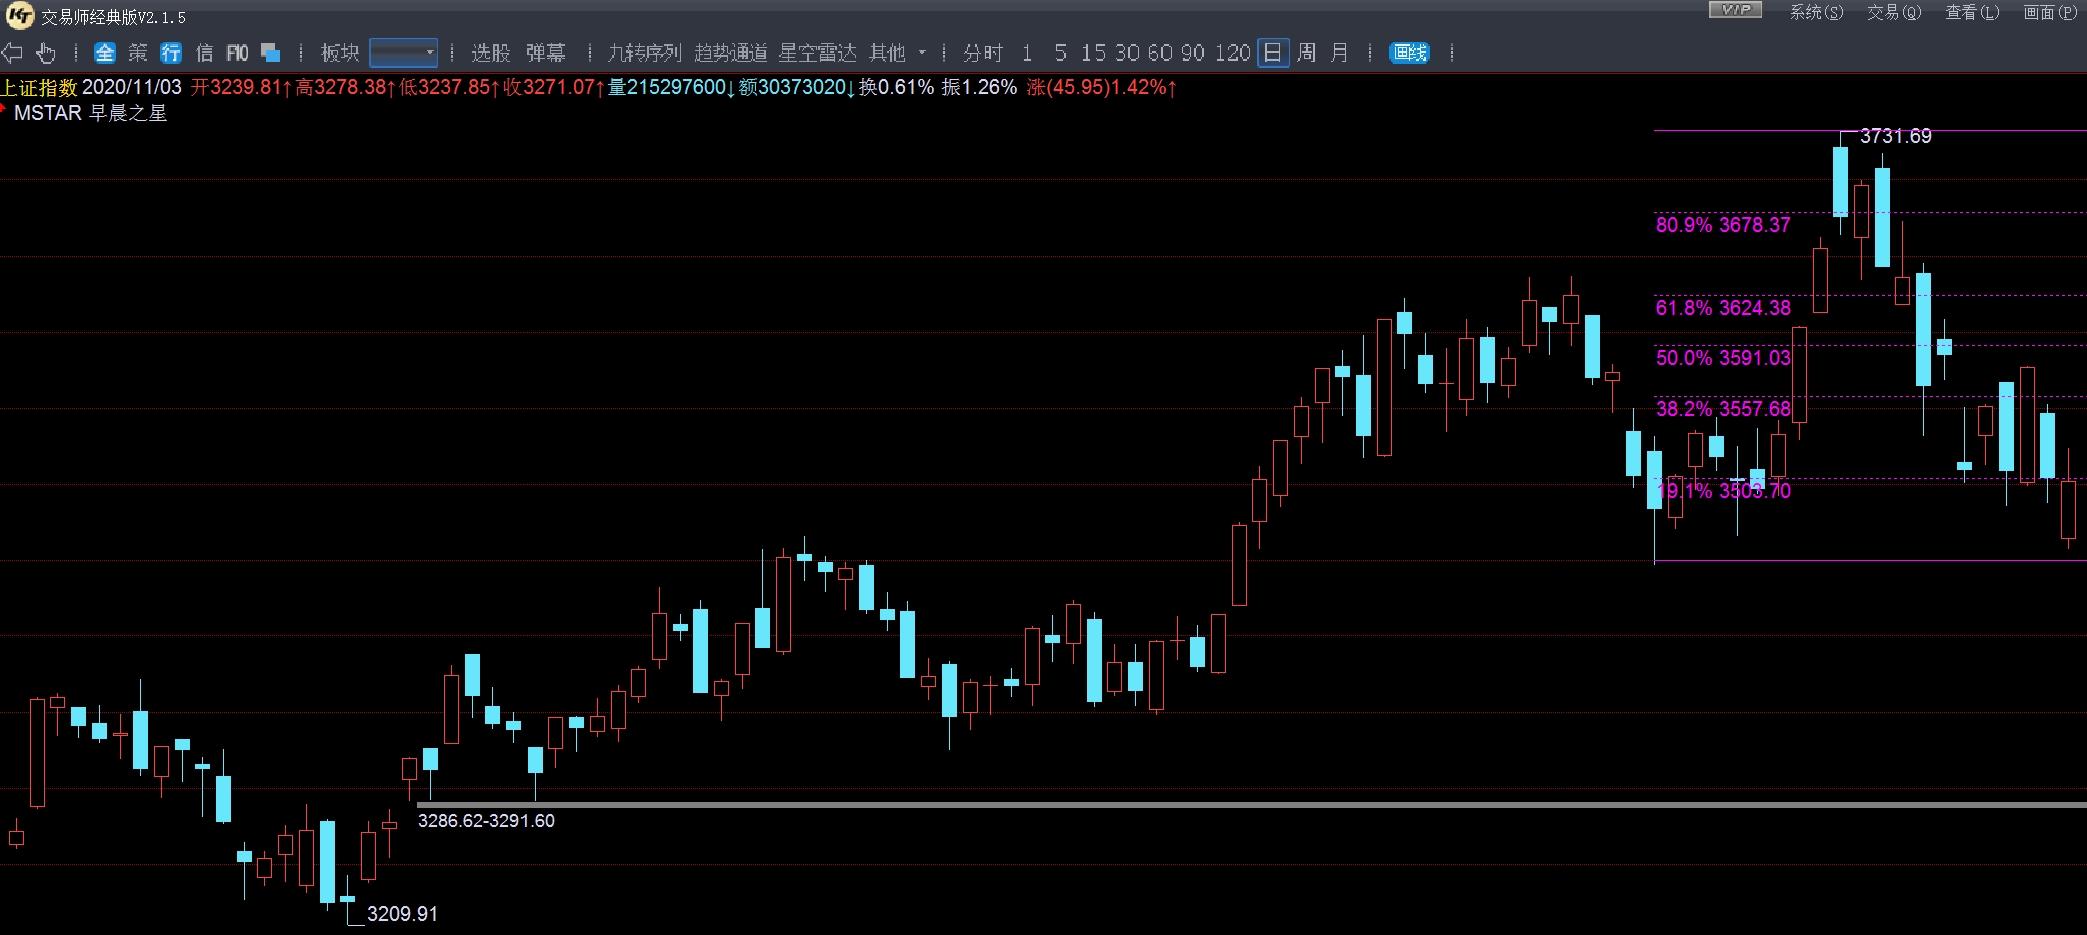The image size is (2087, 935).
Task: Expand the arrow next to 其他
Action: click(x=922, y=52)
